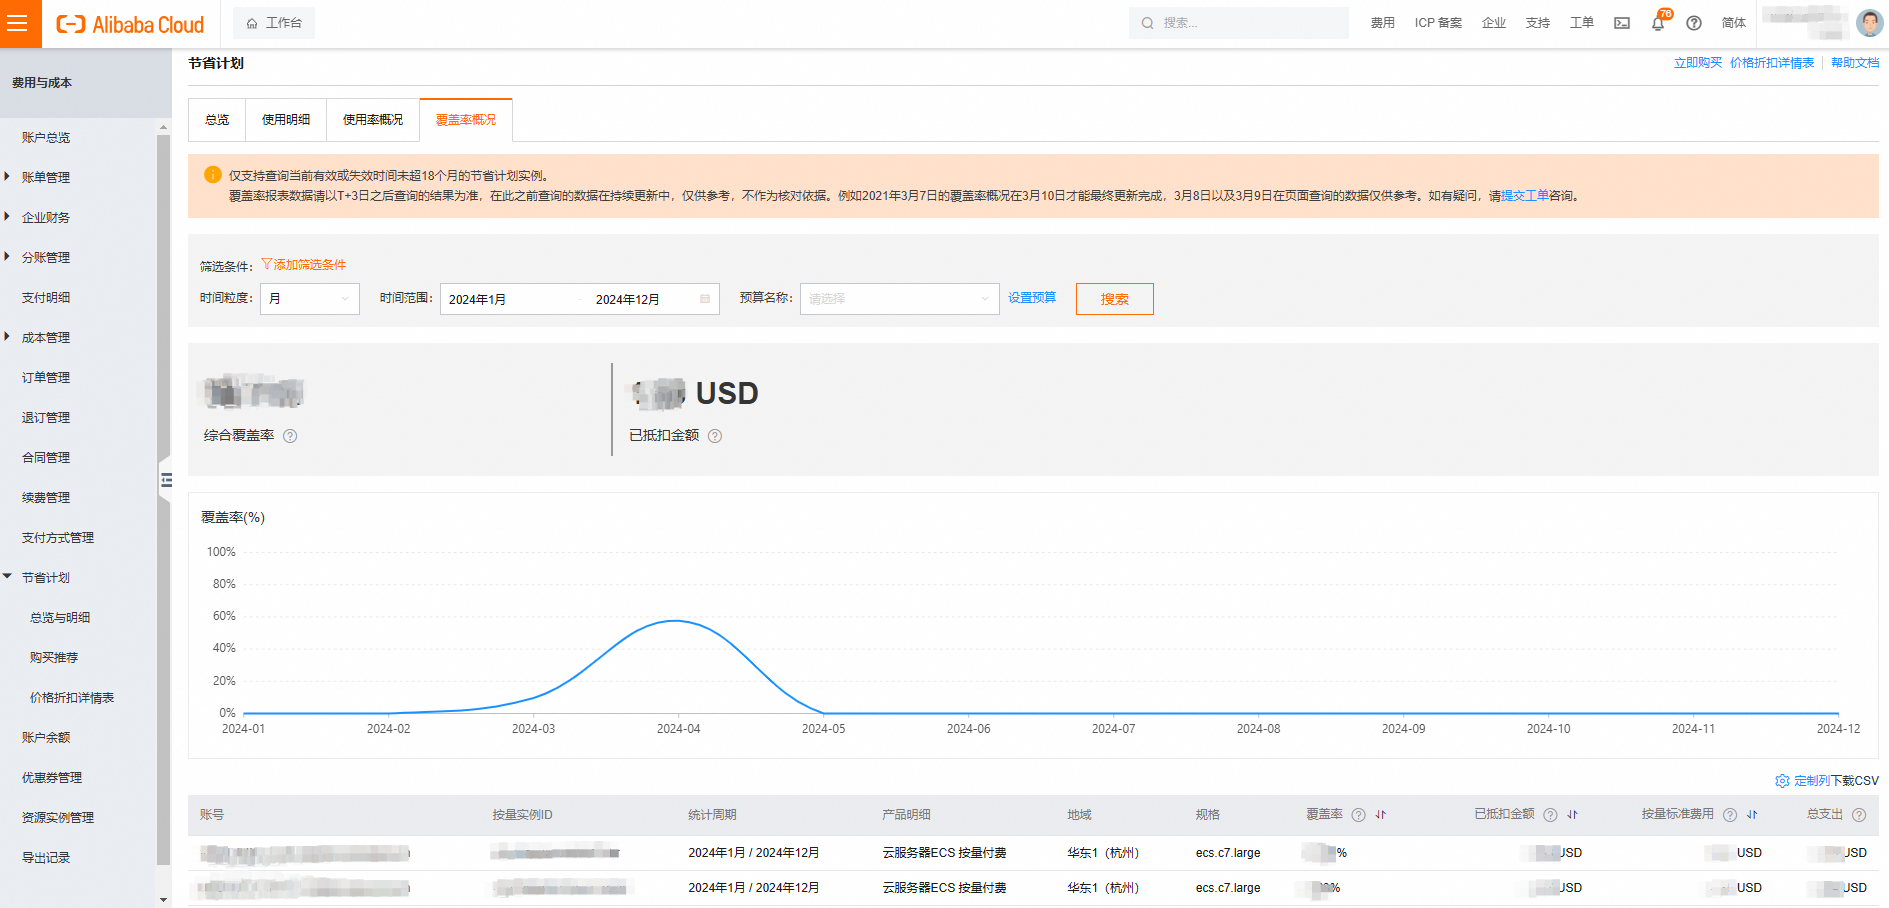This screenshot has width=1889, height=908.
Task: Click the top search box
Action: point(1239,23)
